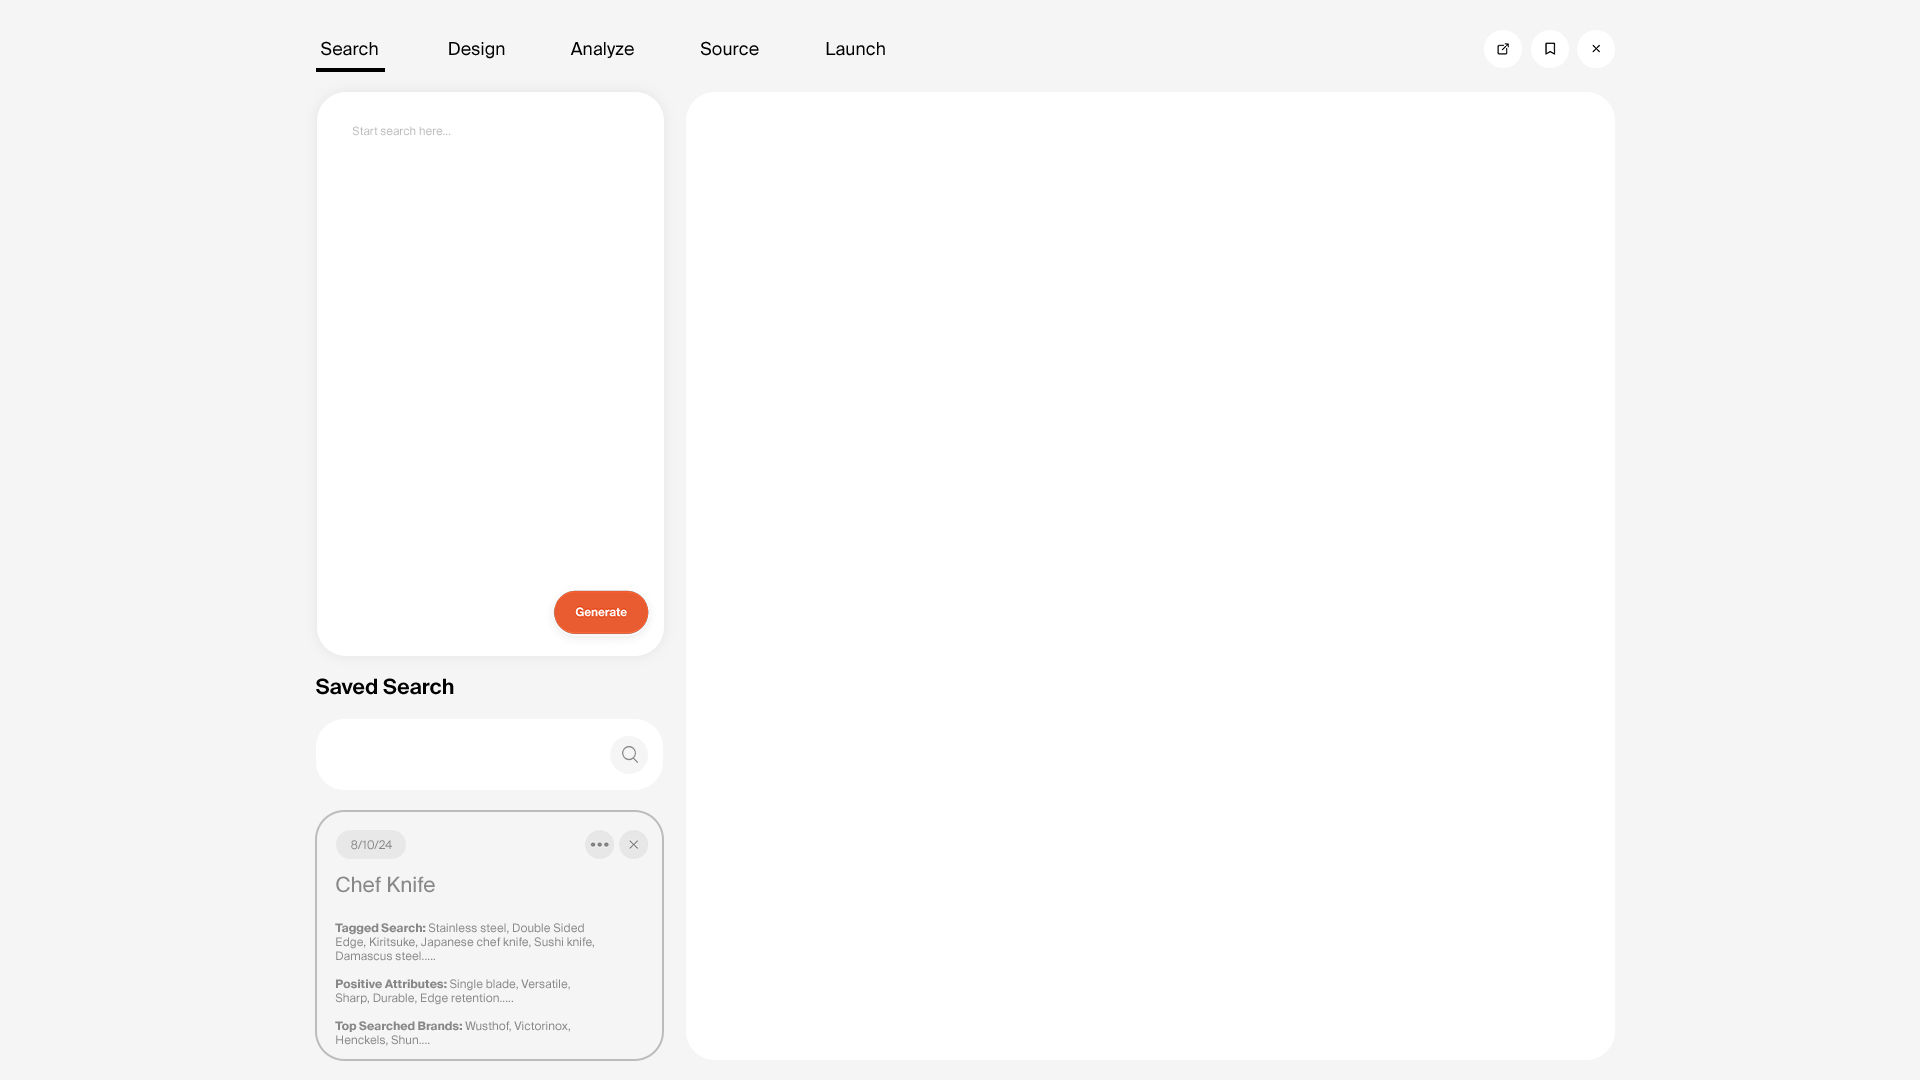Click the Top Searched Brands line
This screenshot has width=1920, height=1080.
pyautogui.click(x=453, y=1033)
